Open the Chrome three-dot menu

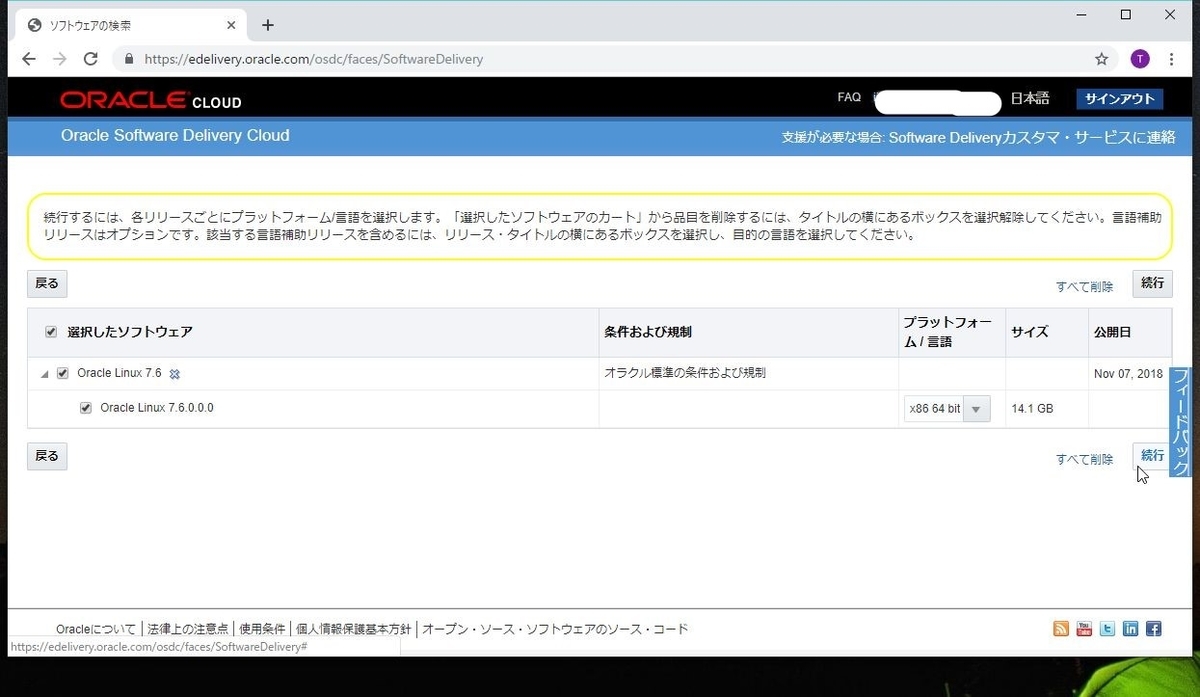pos(1171,59)
